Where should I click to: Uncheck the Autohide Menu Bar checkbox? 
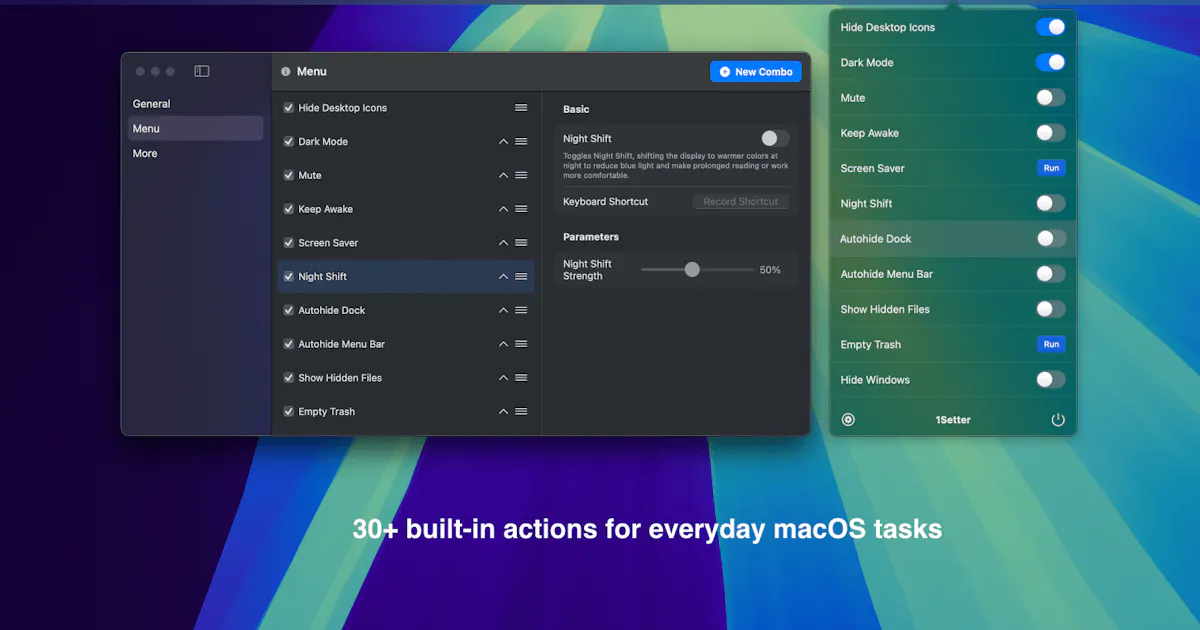click(x=289, y=344)
